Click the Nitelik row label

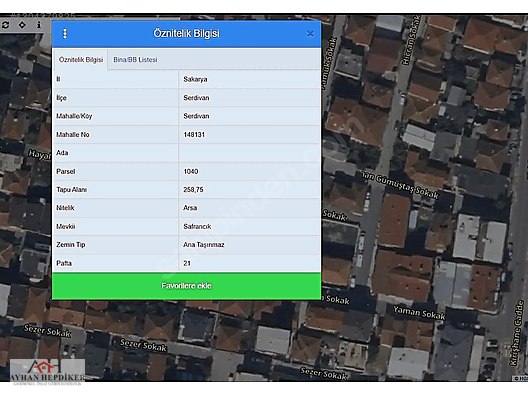pos(65,208)
